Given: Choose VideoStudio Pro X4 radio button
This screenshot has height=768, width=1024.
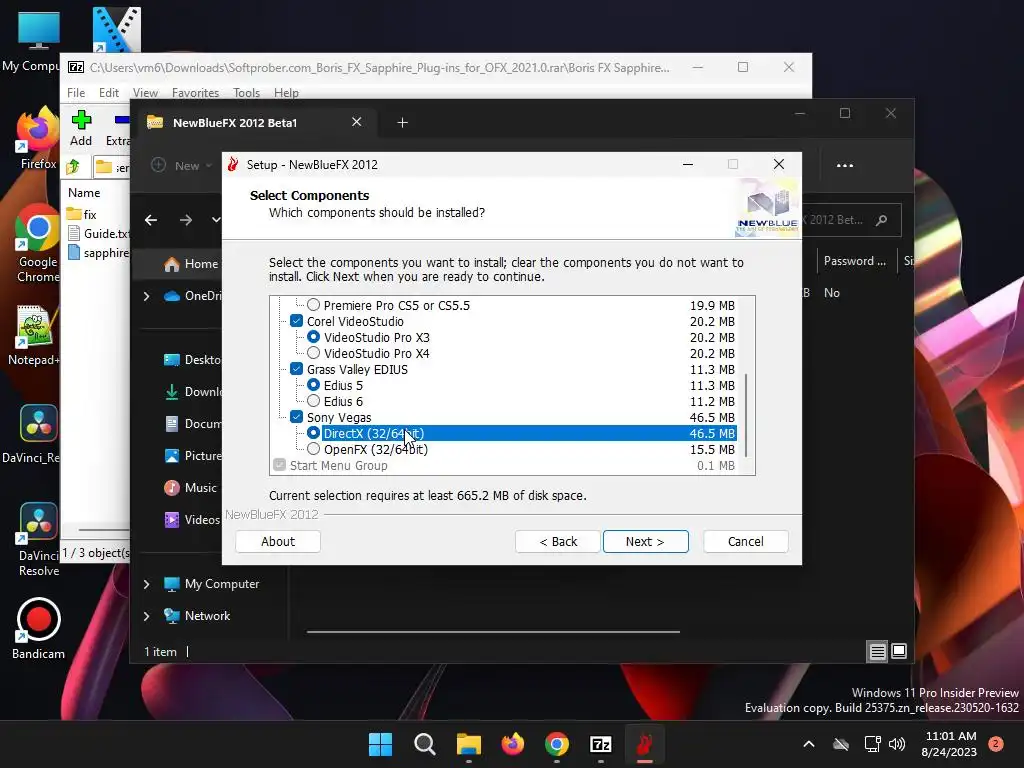Looking at the screenshot, I should click(313, 353).
